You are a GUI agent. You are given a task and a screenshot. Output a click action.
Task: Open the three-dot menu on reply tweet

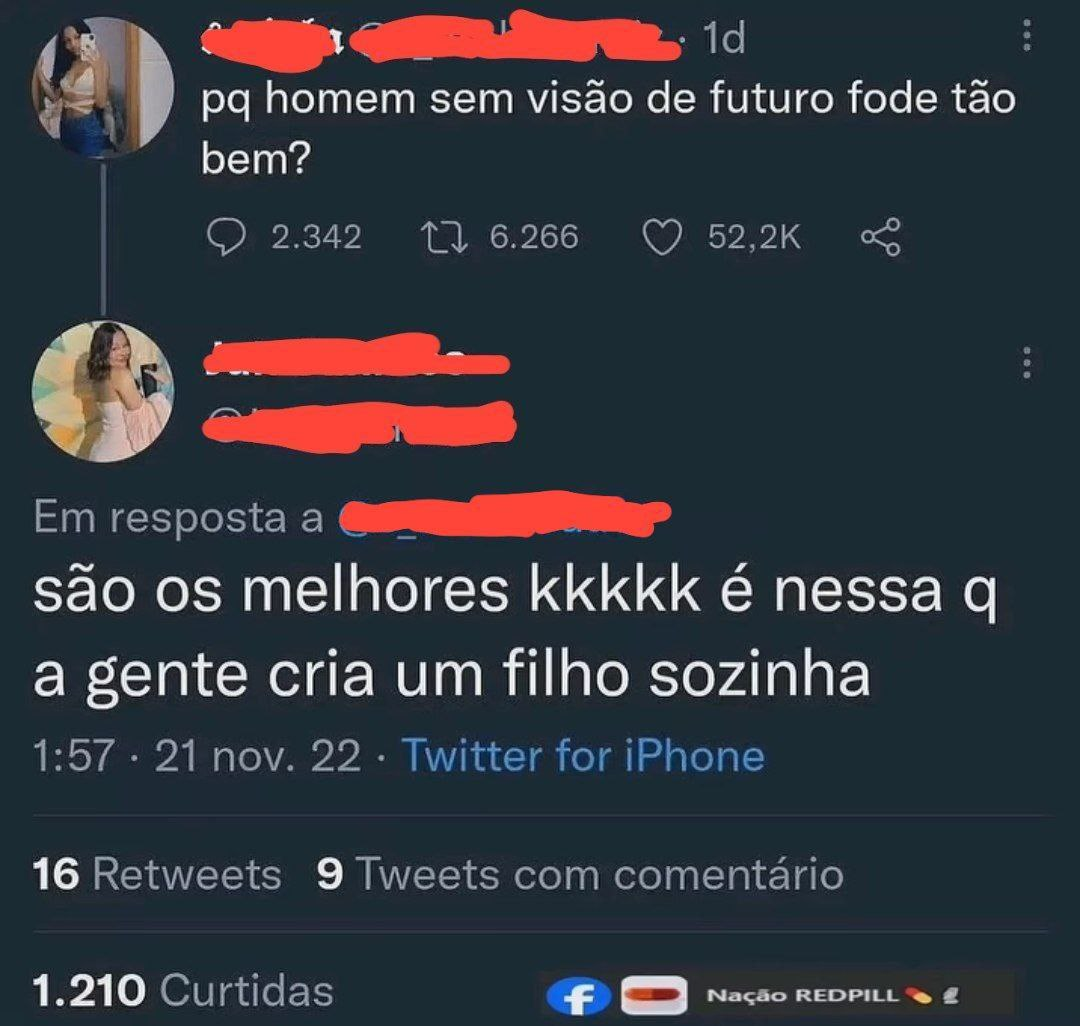click(x=1027, y=362)
